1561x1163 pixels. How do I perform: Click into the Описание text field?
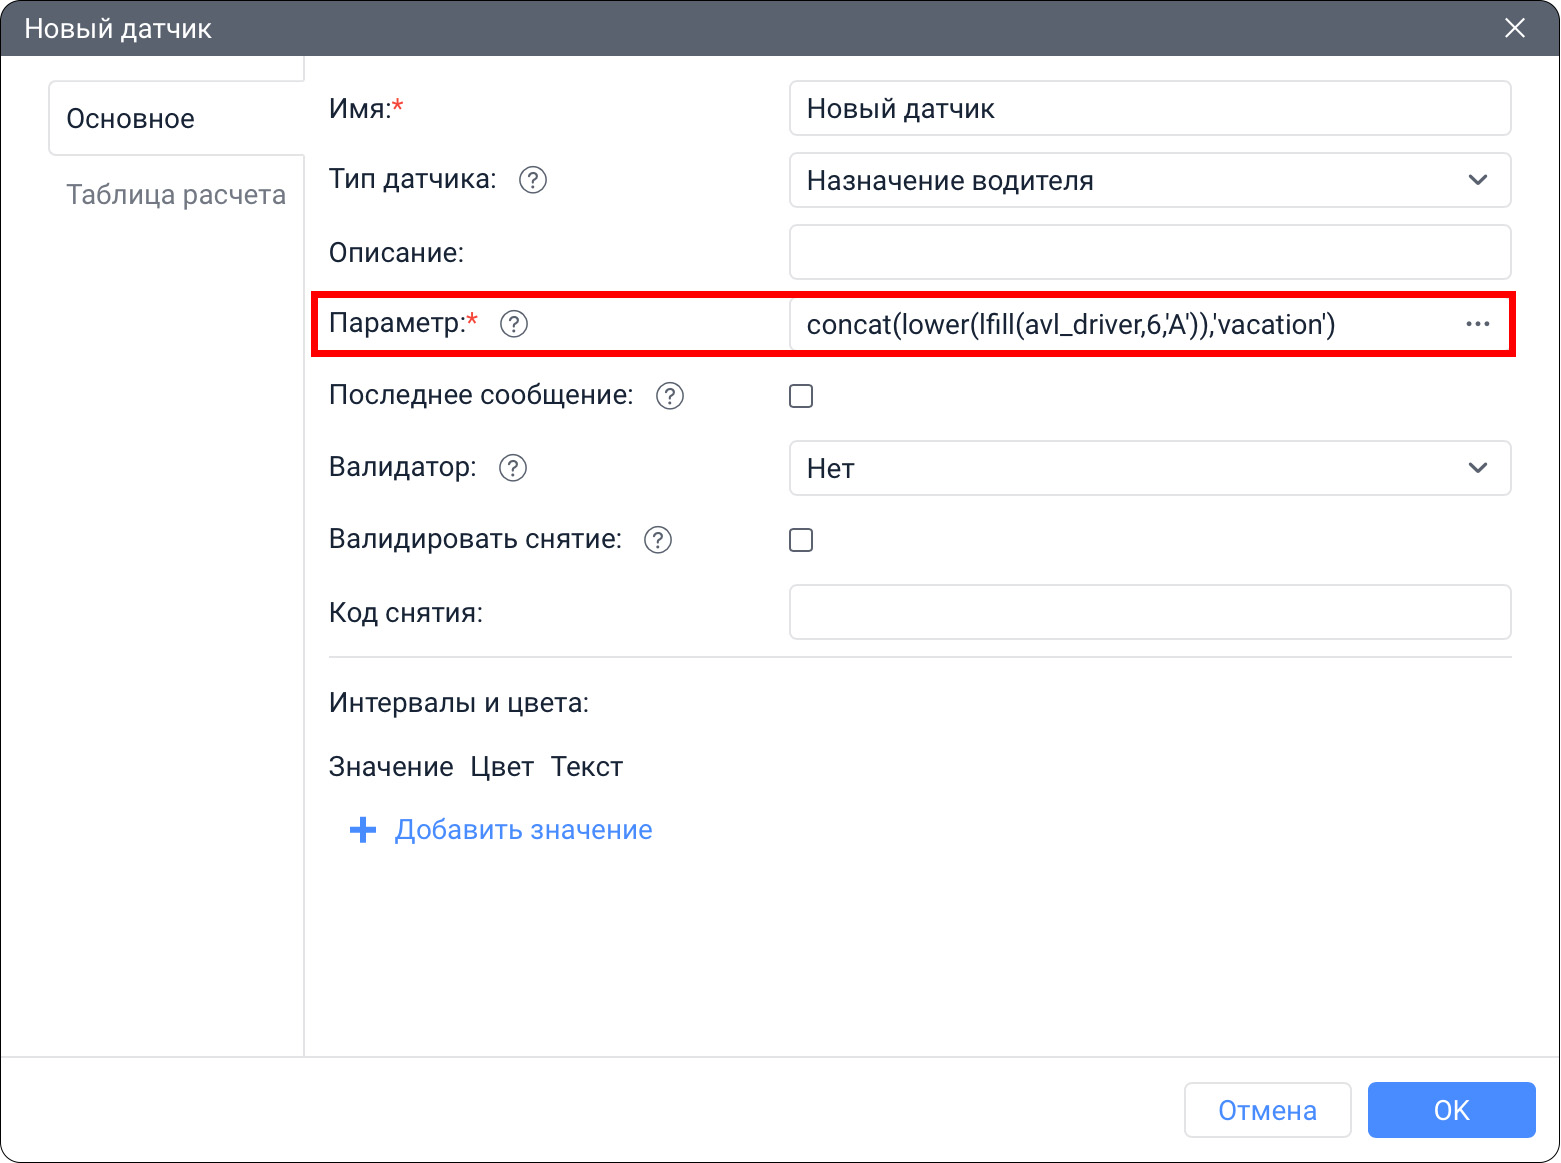click(1149, 252)
